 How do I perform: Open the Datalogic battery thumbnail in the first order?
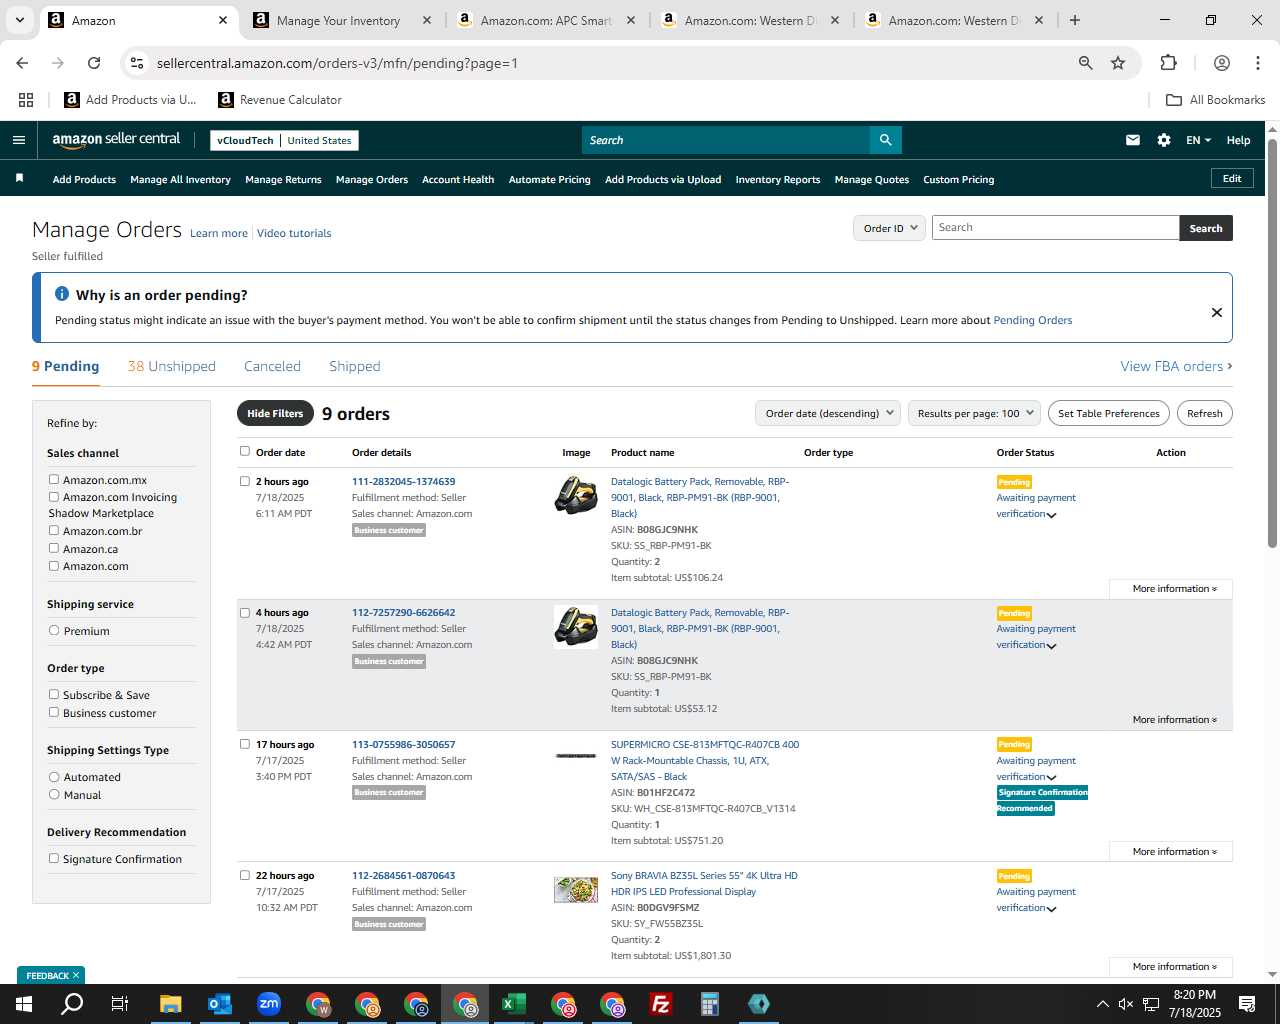pos(576,496)
